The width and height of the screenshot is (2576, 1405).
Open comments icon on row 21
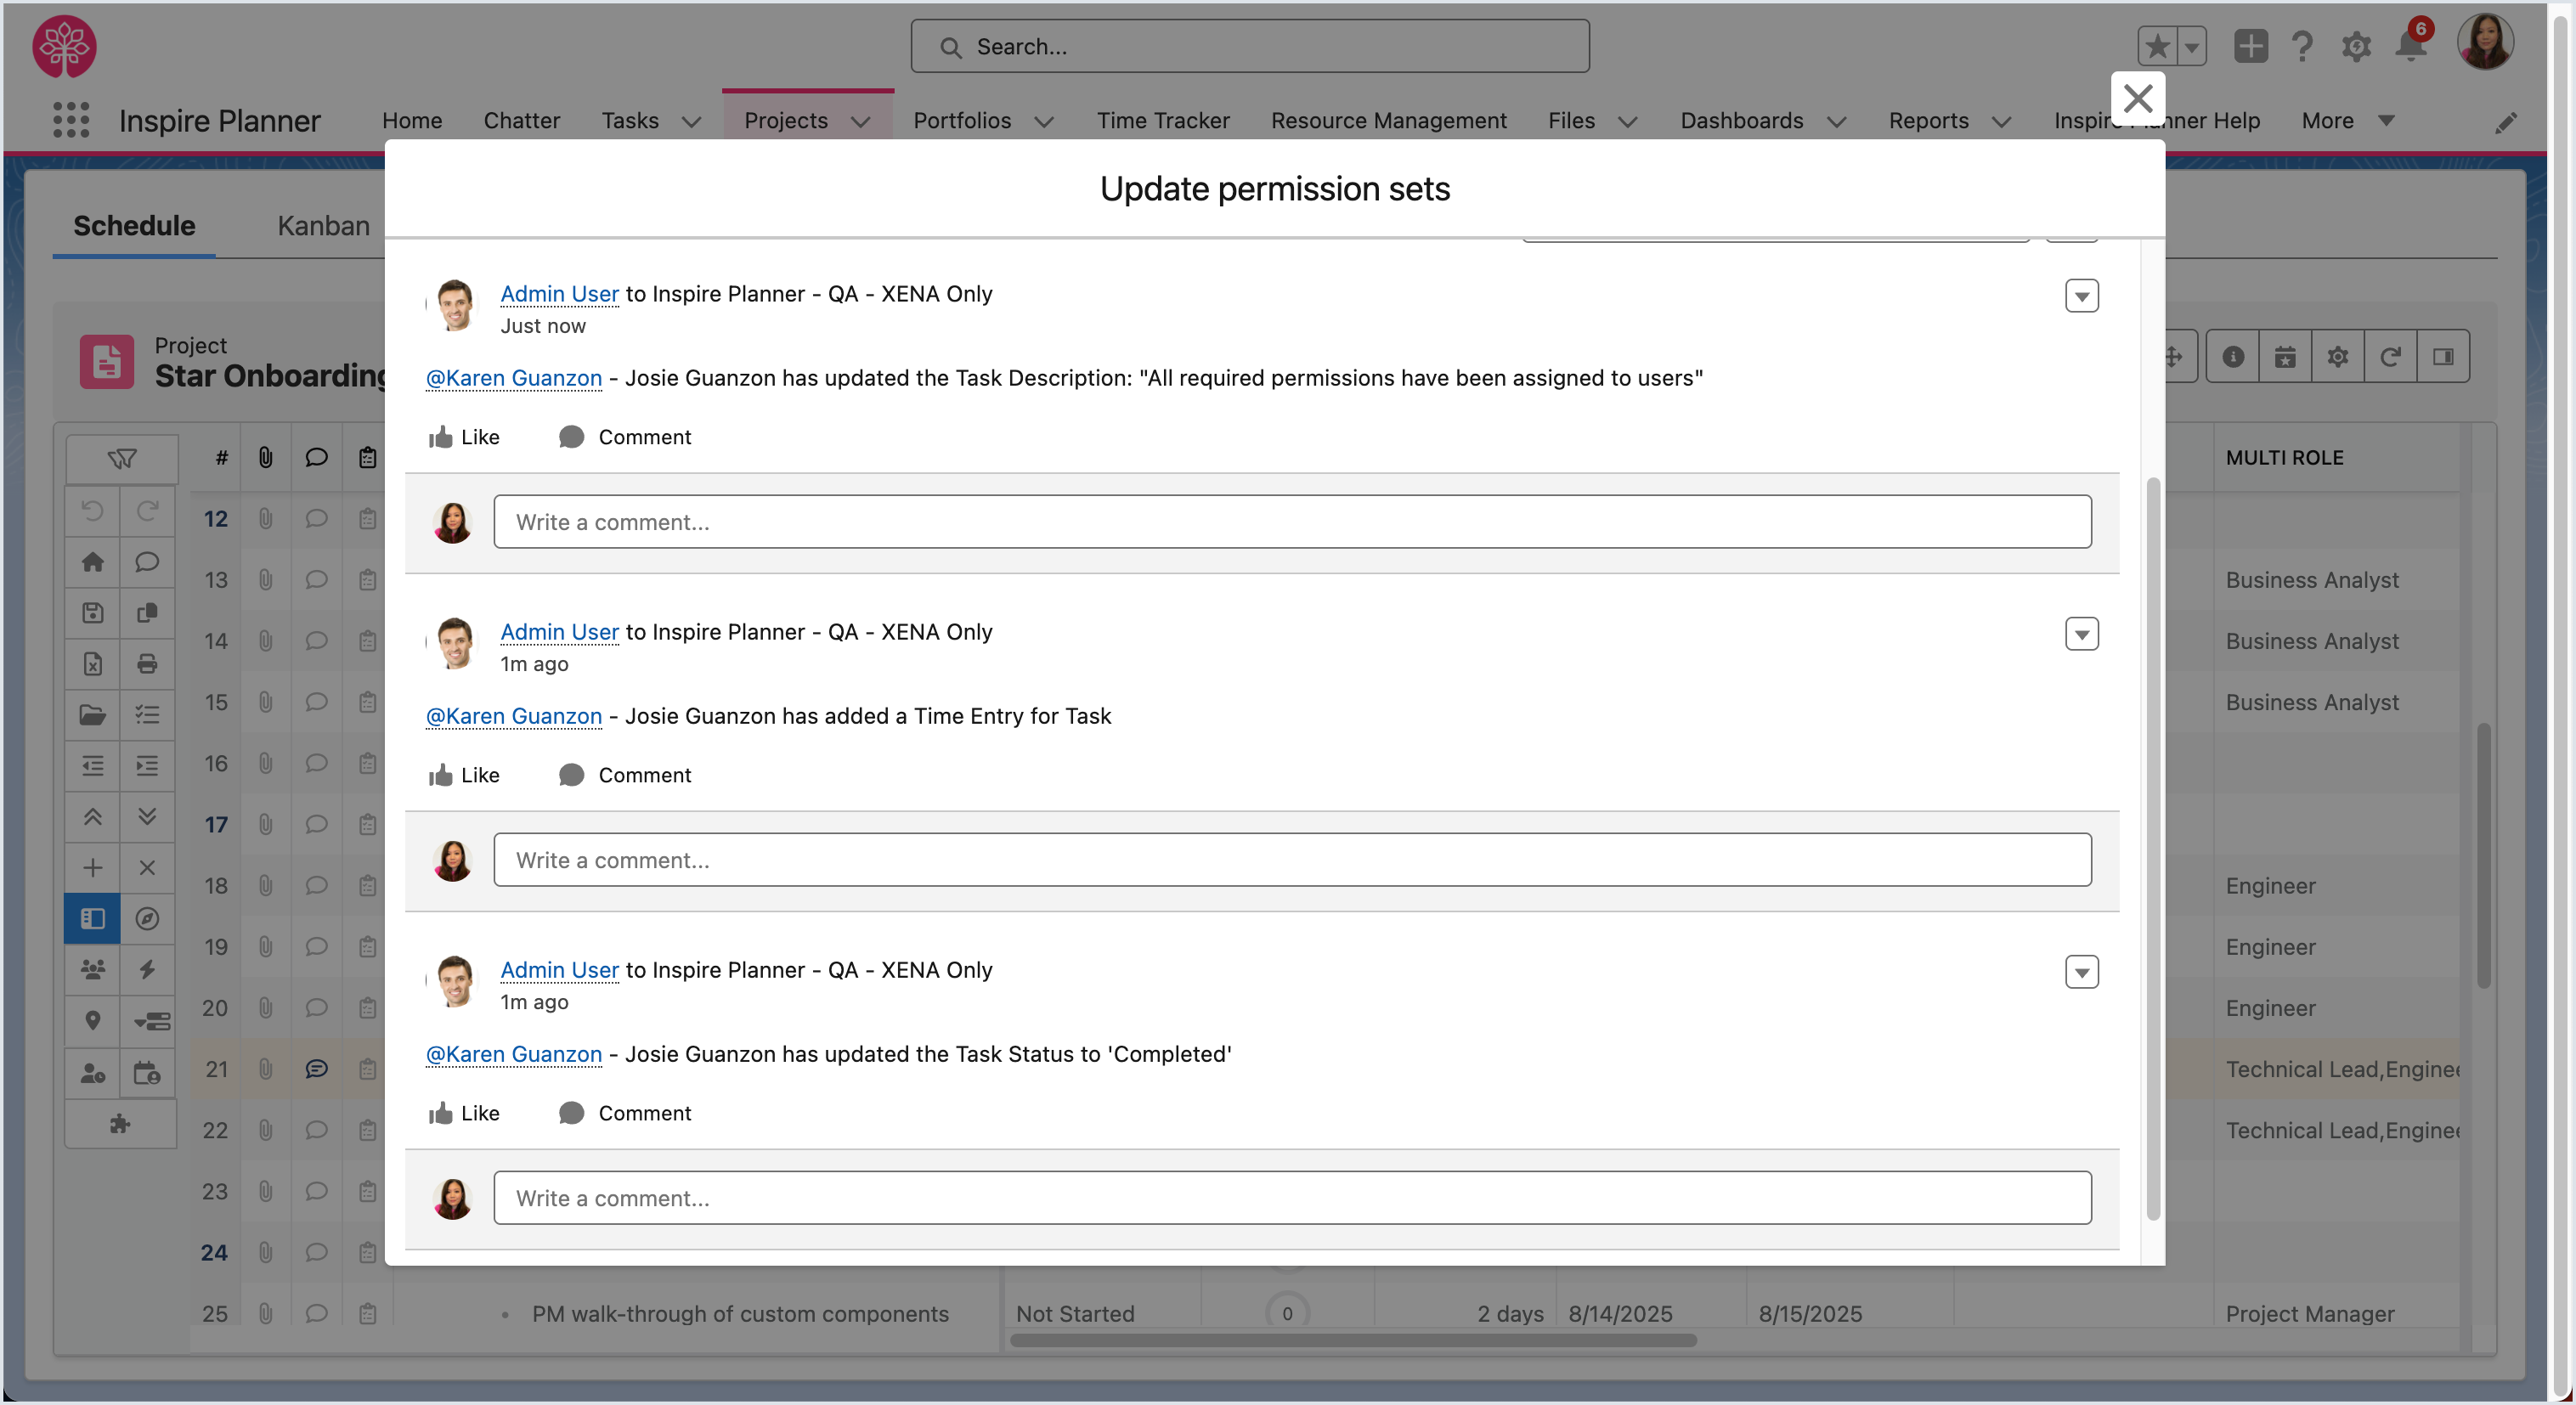316,1069
